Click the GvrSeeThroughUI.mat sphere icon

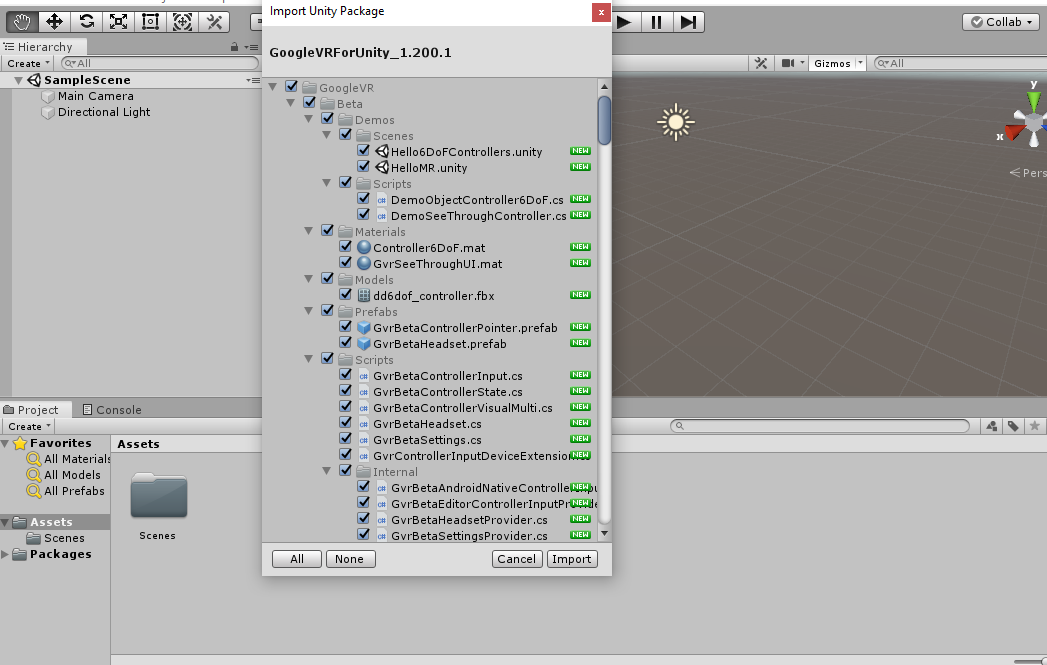click(x=364, y=264)
